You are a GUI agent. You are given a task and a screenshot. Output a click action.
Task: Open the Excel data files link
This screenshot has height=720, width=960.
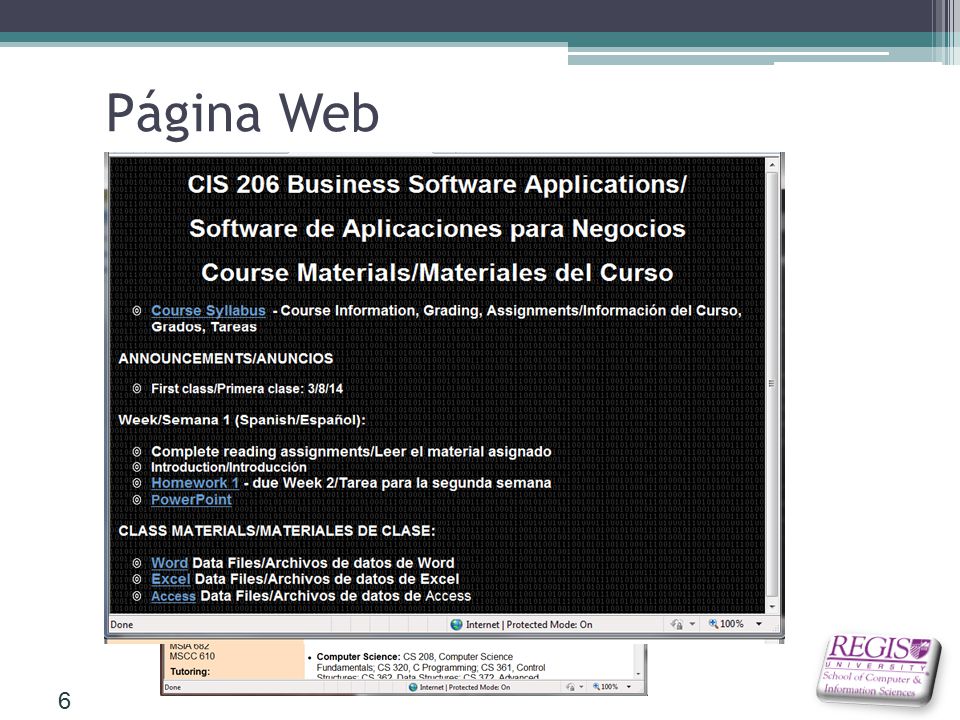click(171, 579)
